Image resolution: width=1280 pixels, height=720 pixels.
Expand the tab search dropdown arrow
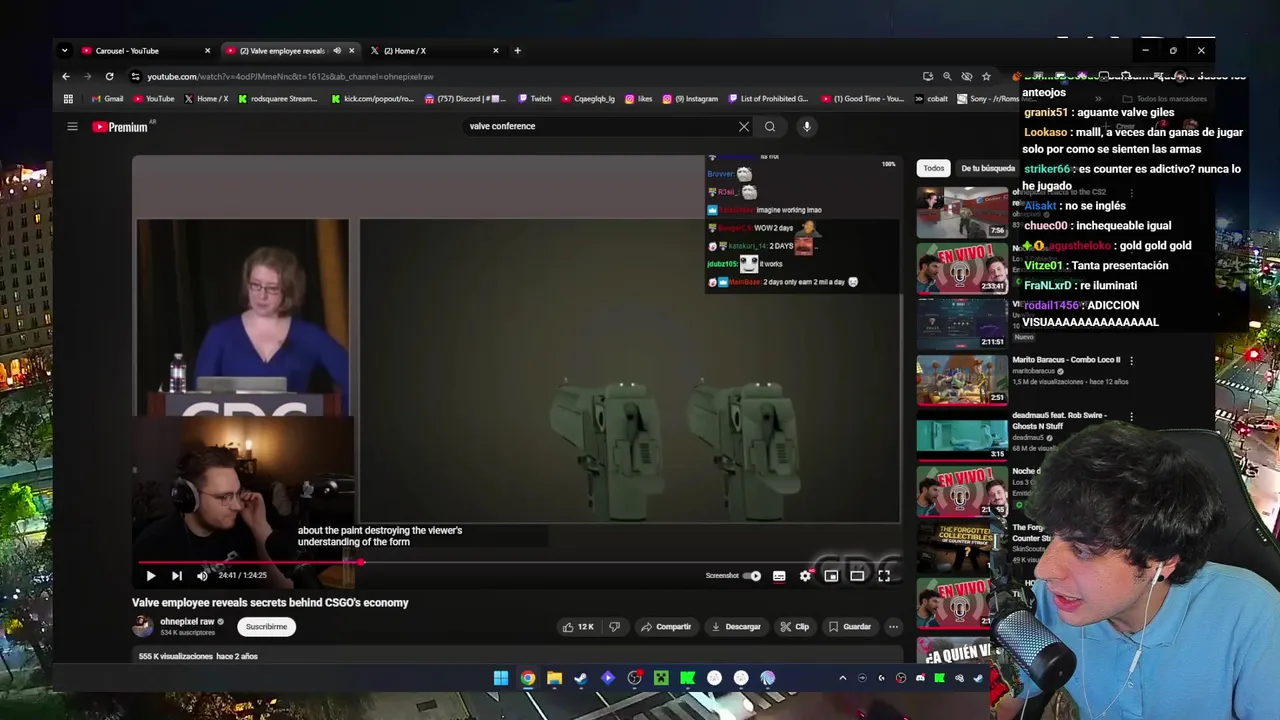pos(64,51)
